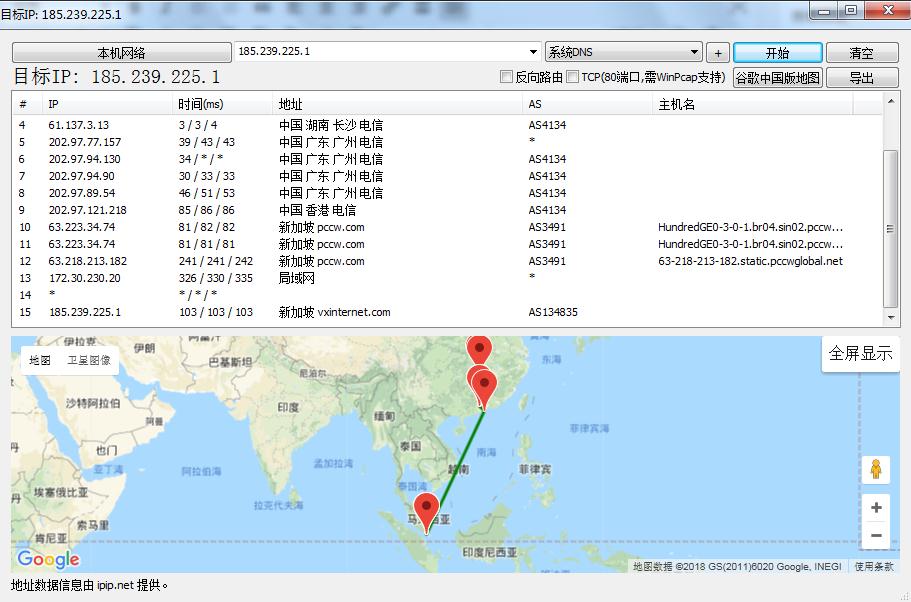Enable the 反向路由 checkbox
911x602 pixels.
coord(509,76)
